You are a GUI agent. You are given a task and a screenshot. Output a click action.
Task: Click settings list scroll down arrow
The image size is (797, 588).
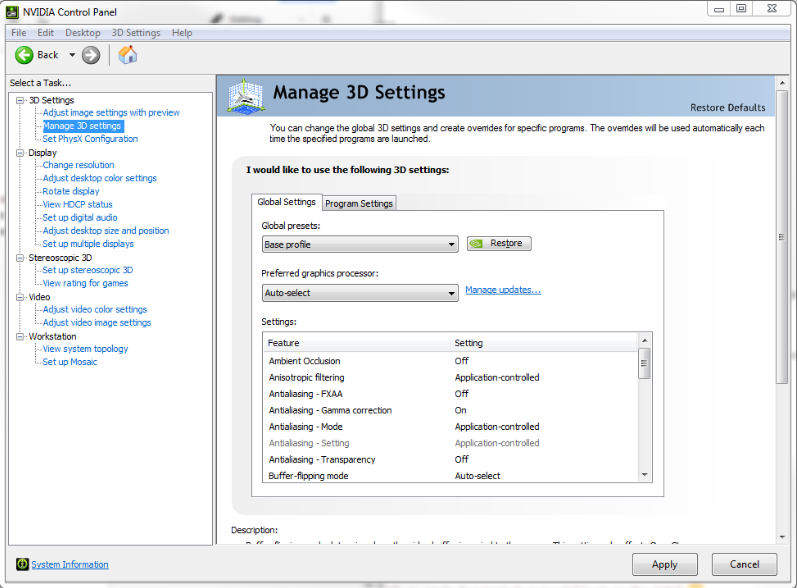pyautogui.click(x=645, y=475)
